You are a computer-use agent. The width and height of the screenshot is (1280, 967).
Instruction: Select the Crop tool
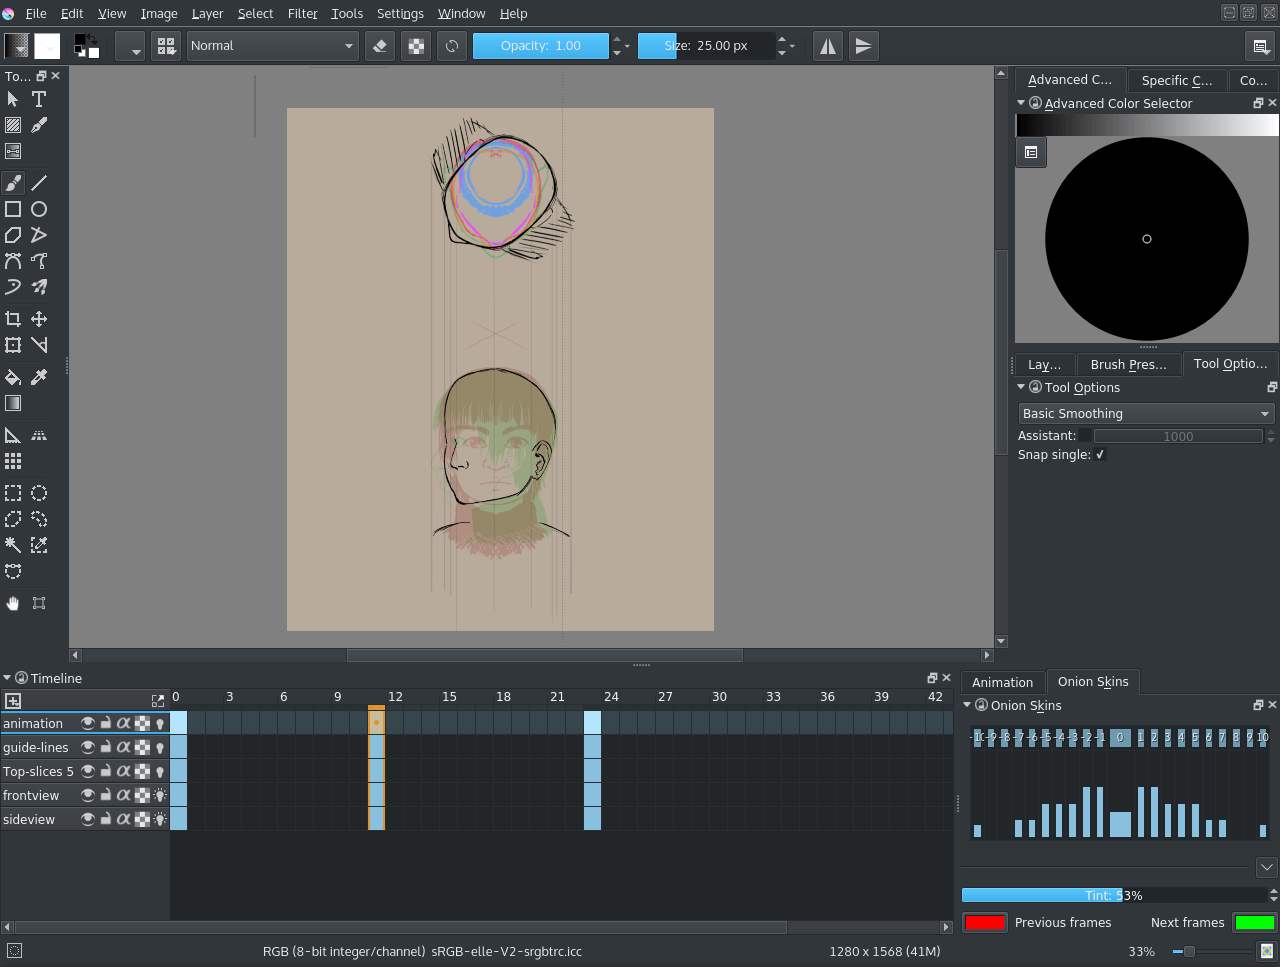point(13,318)
